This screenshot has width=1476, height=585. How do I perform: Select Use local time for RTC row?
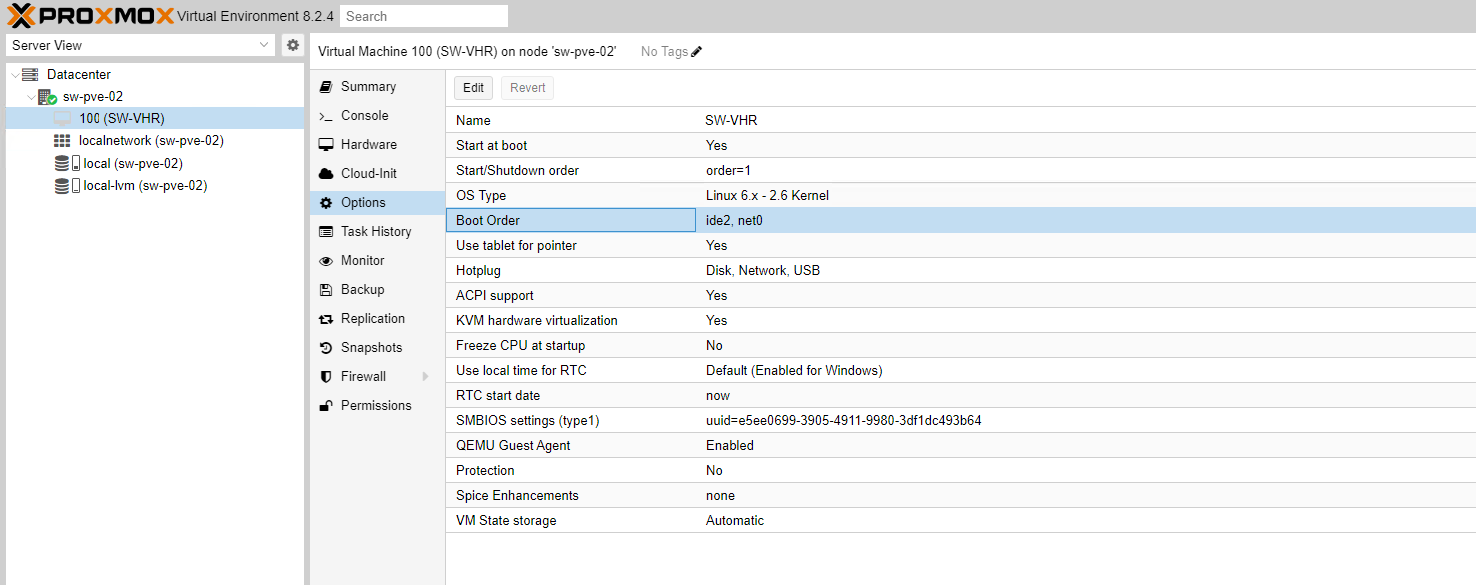(x=960, y=370)
